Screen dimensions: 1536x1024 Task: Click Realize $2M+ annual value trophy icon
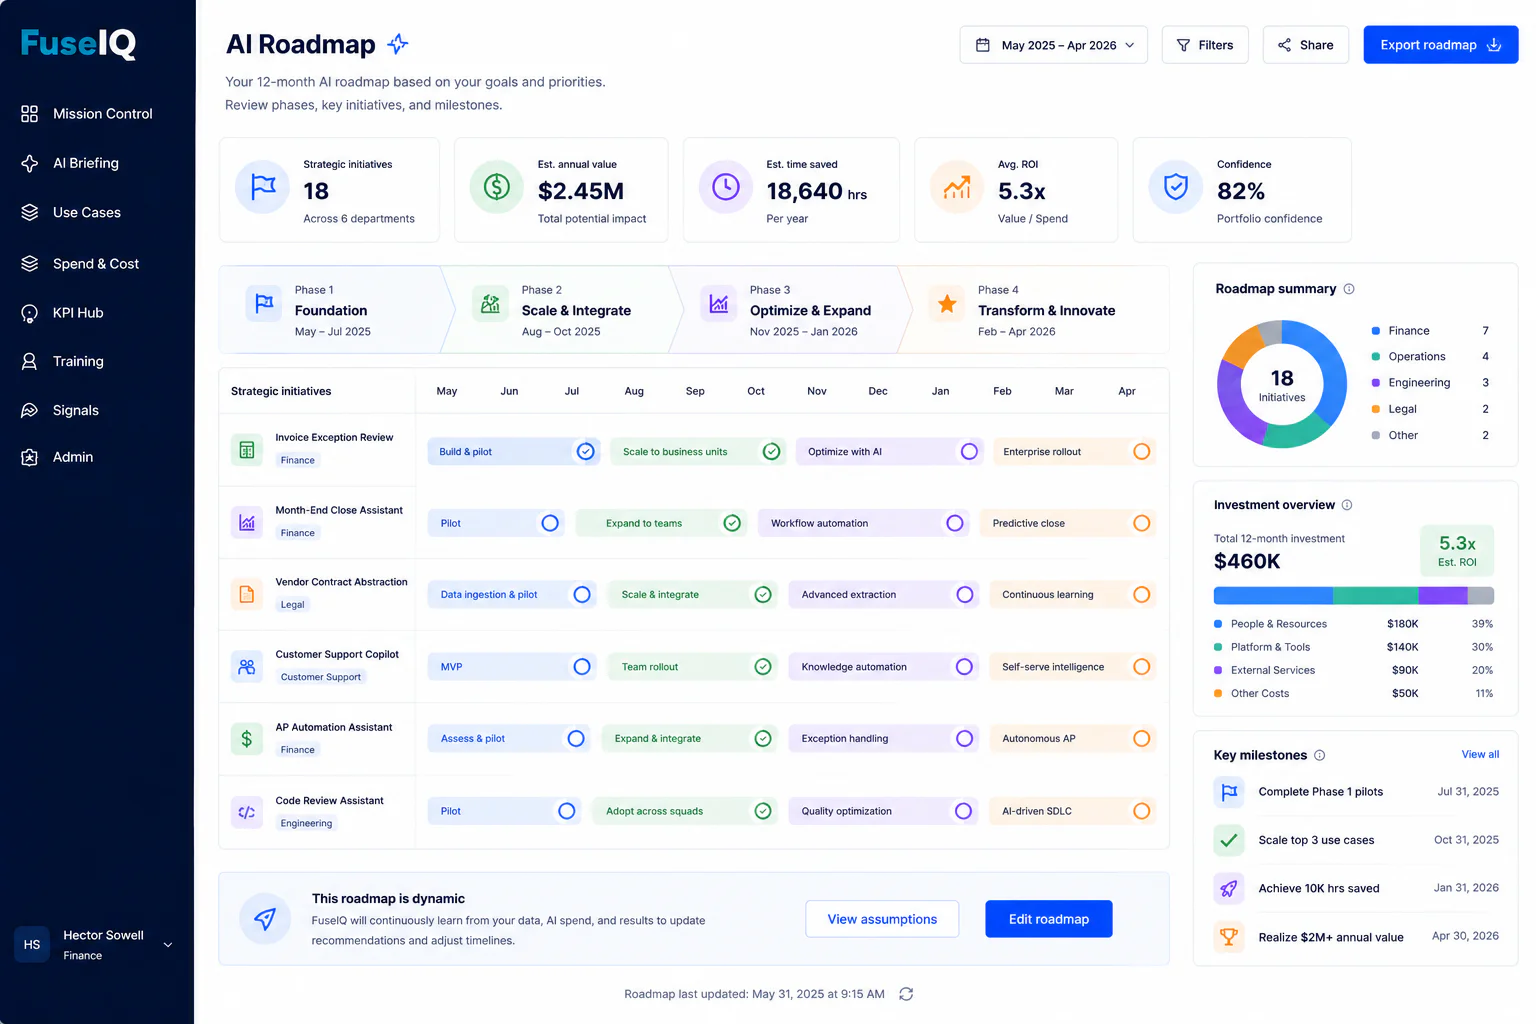pos(1229,937)
